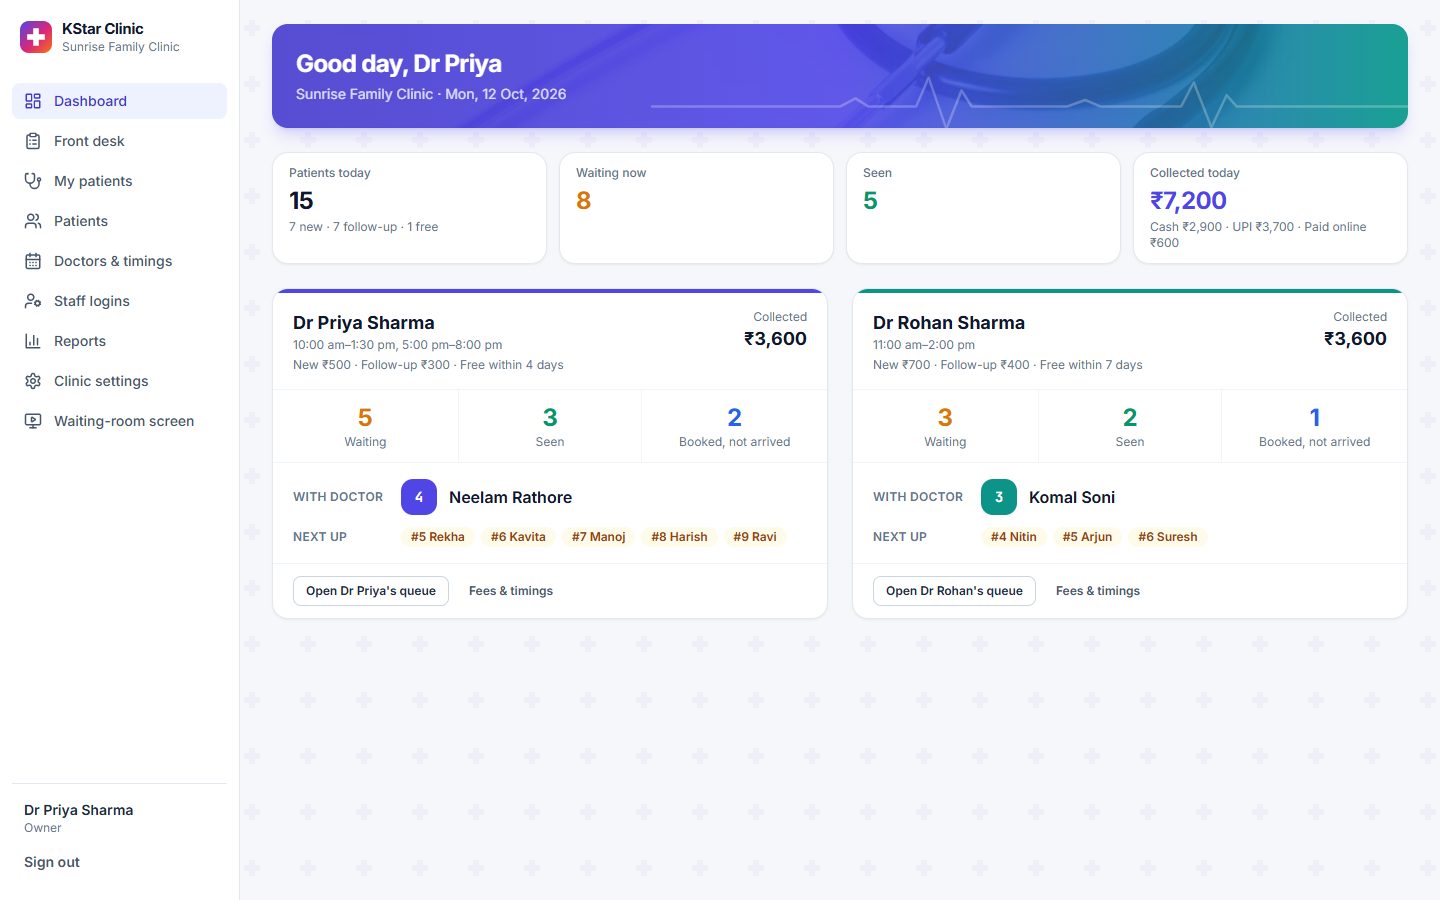
Task: Click the Waiting now count card
Action: click(x=696, y=208)
